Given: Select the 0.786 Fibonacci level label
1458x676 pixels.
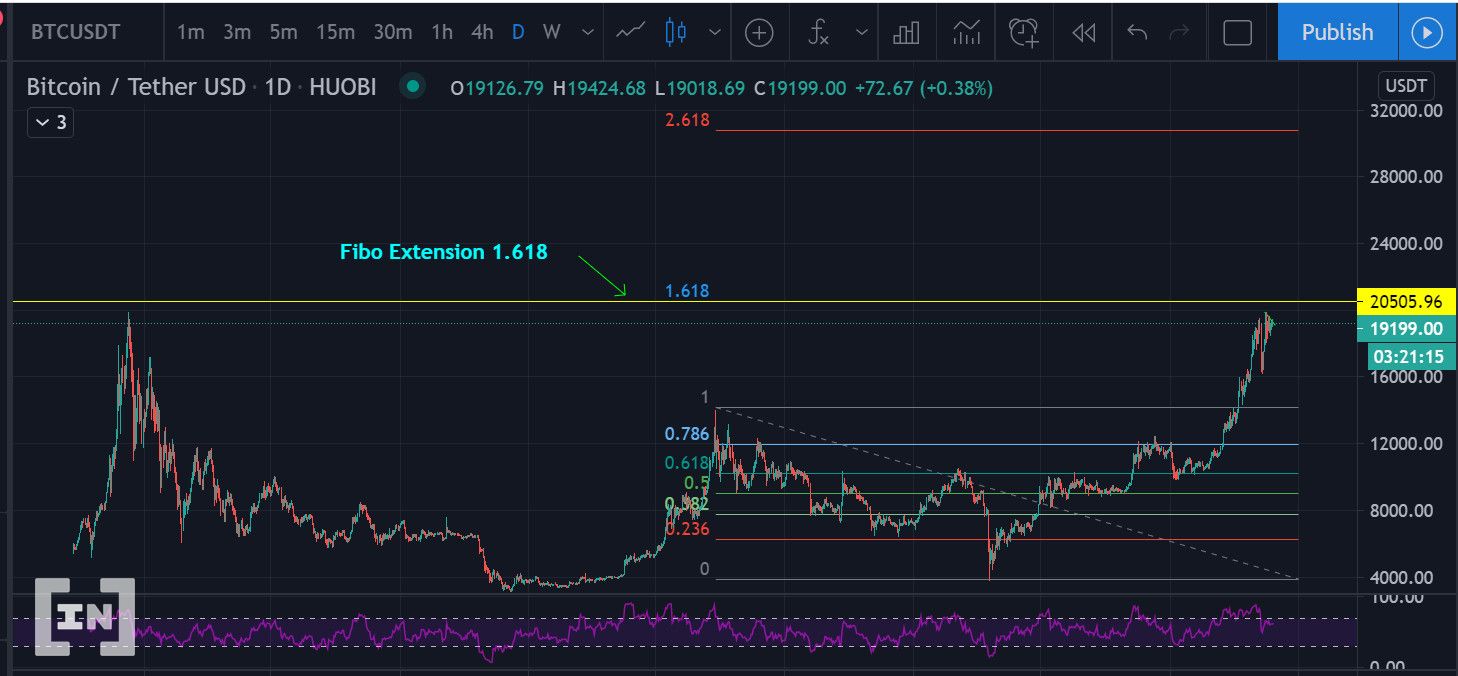Looking at the screenshot, I should [687, 434].
